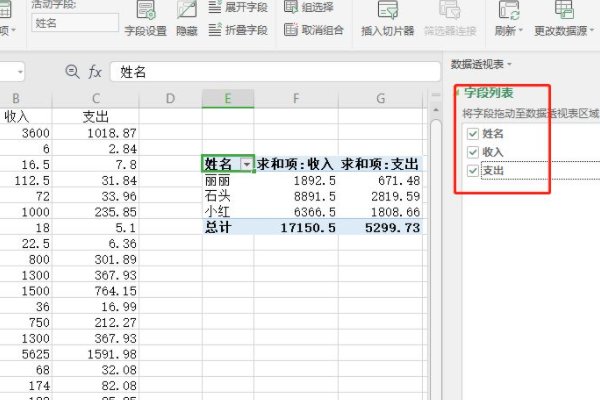600x400 pixels.
Task: Open Change Data Source (更改数据源)
Action: [564, 19]
